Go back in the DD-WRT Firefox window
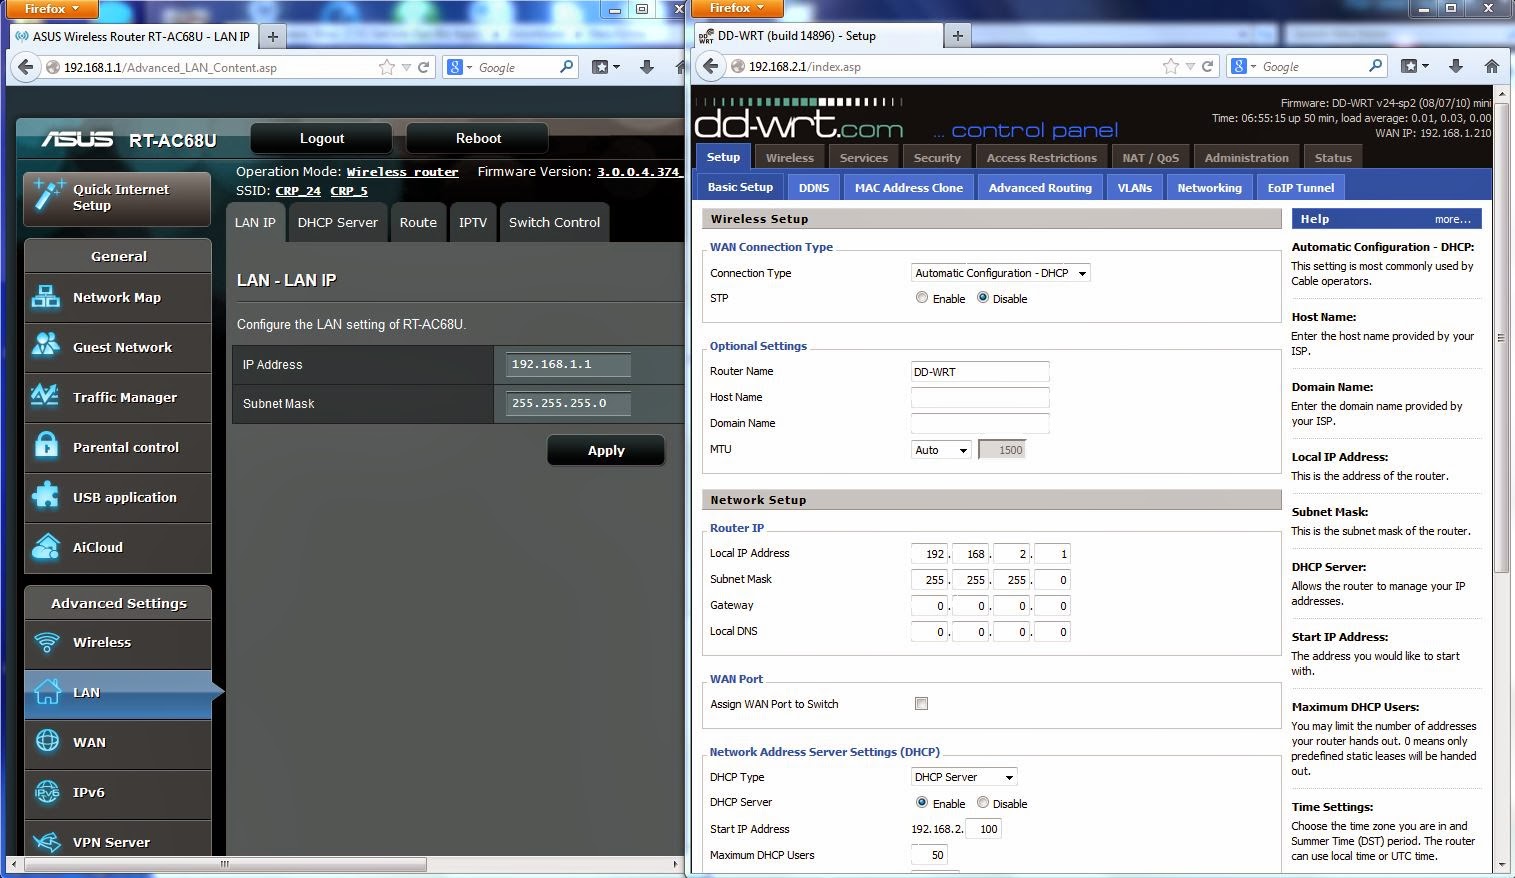The image size is (1515, 878). [709, 66]
